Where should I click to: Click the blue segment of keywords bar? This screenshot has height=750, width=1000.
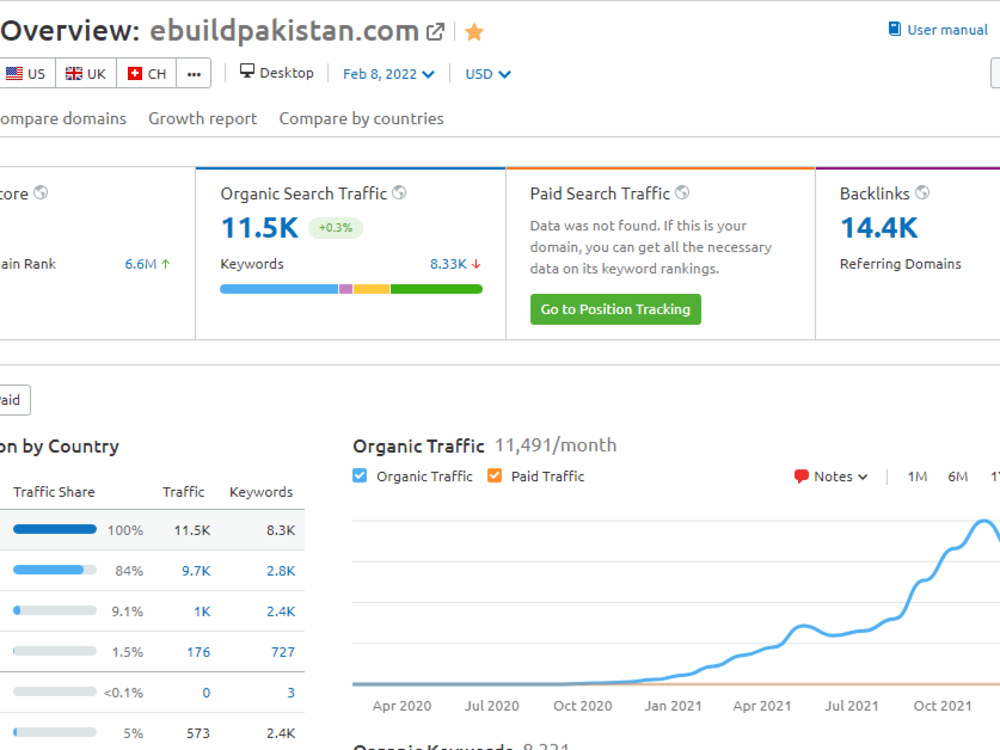click(279, 289)
